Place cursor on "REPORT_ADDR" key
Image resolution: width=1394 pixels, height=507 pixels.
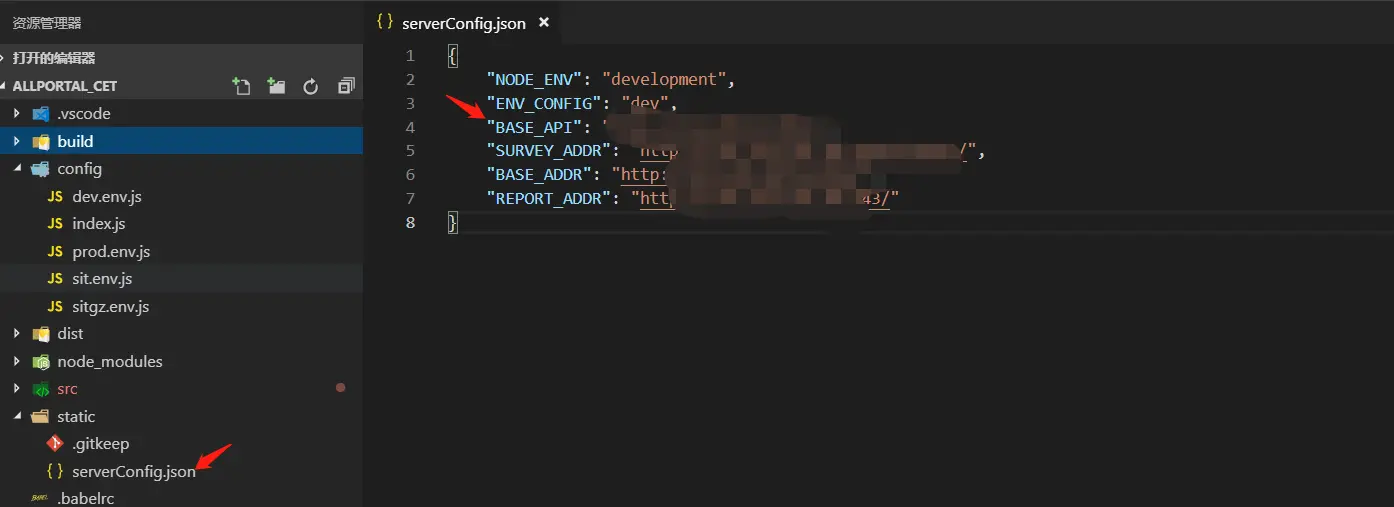[548, 199]
